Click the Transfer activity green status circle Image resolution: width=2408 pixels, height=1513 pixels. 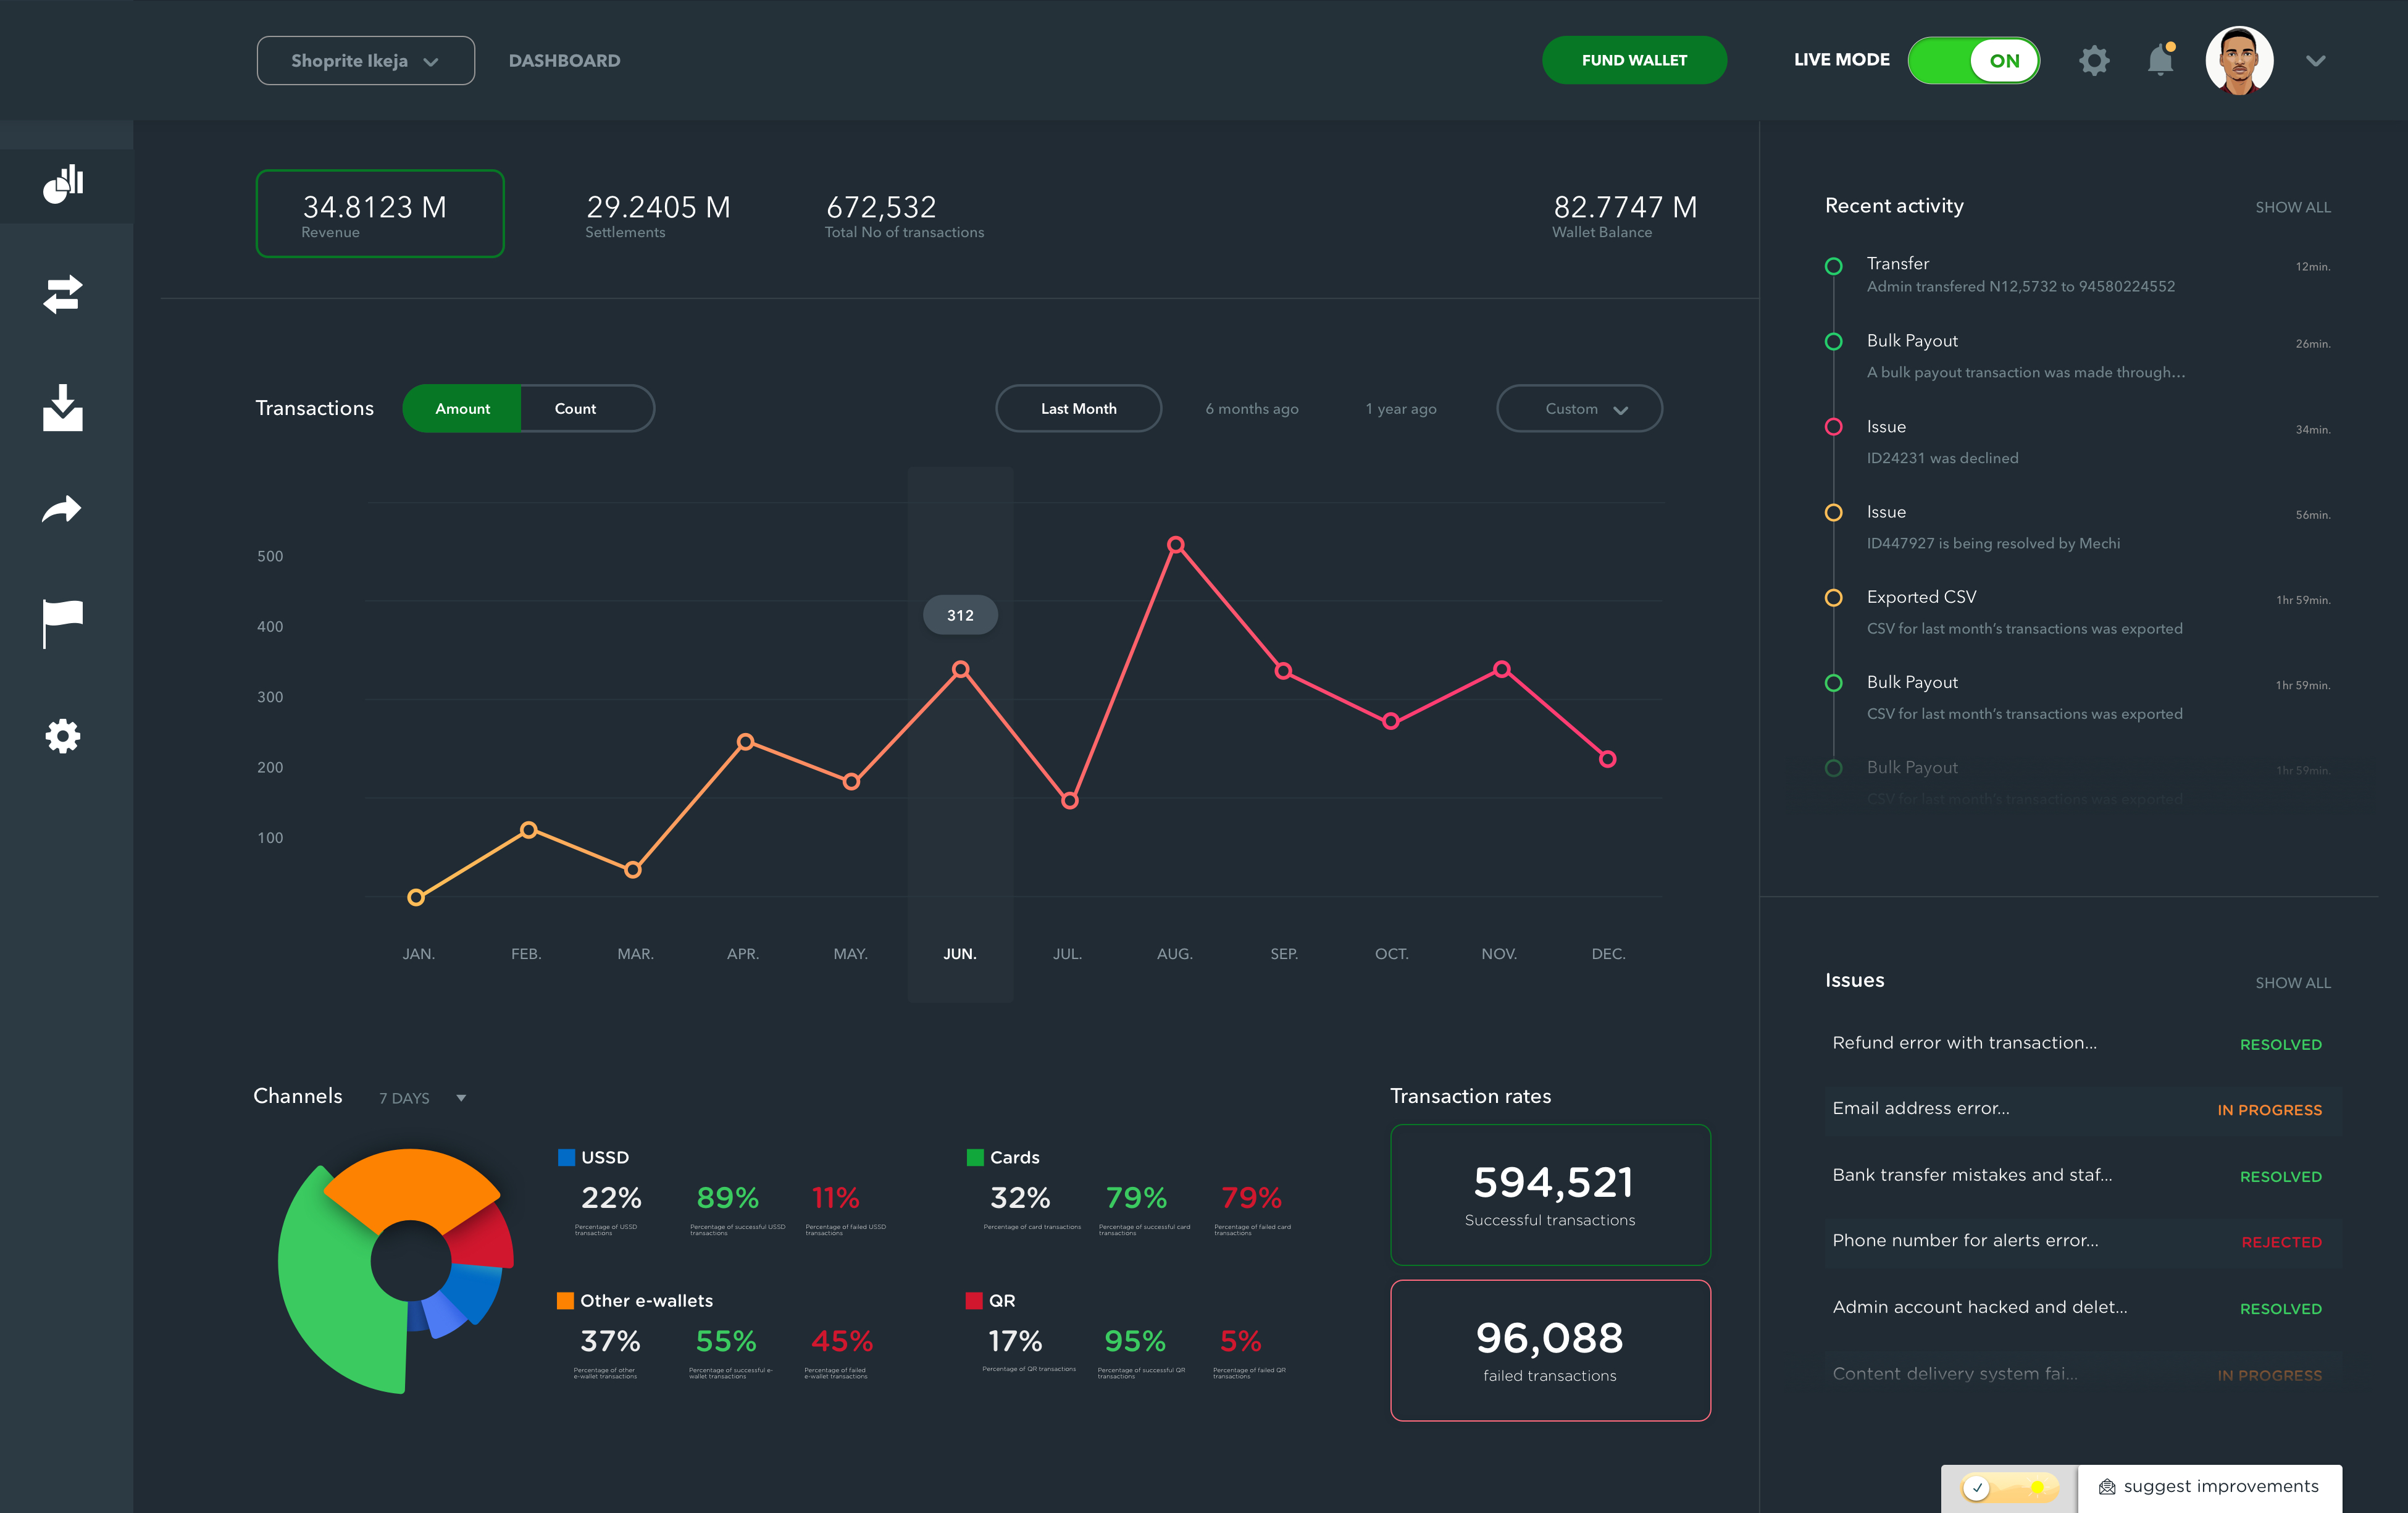click(1833, 266)
